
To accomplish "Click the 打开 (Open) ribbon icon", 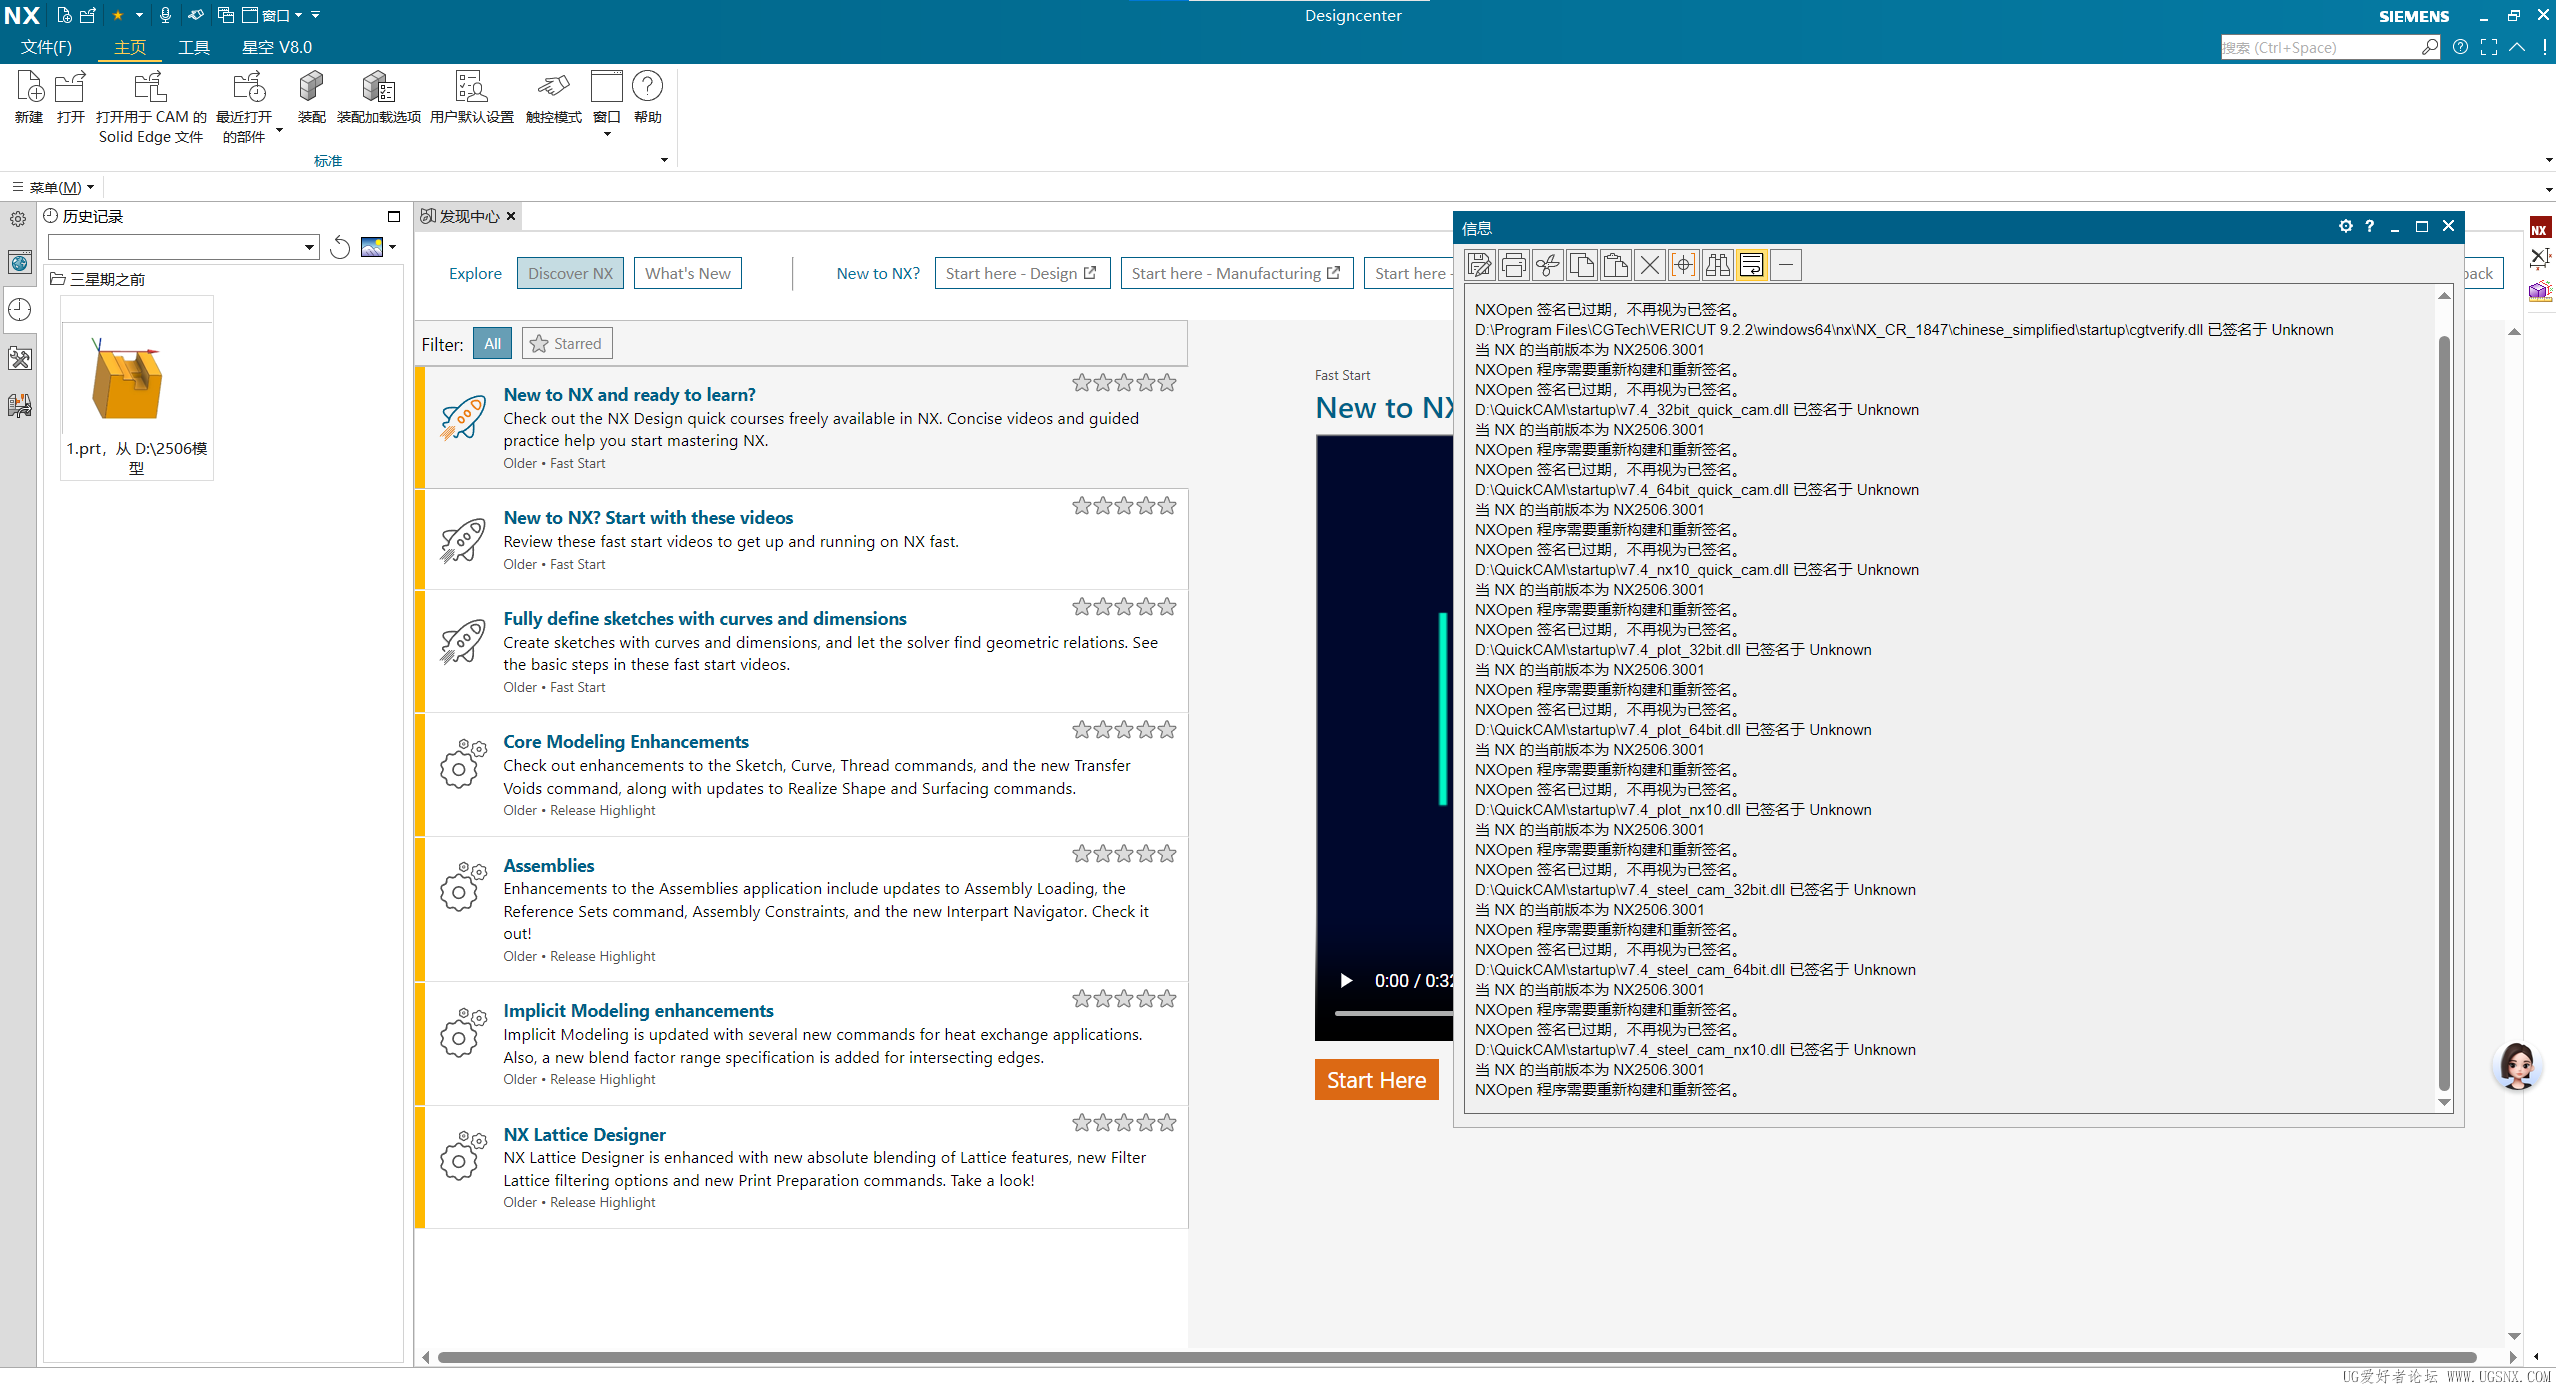I will click(70, 97).
